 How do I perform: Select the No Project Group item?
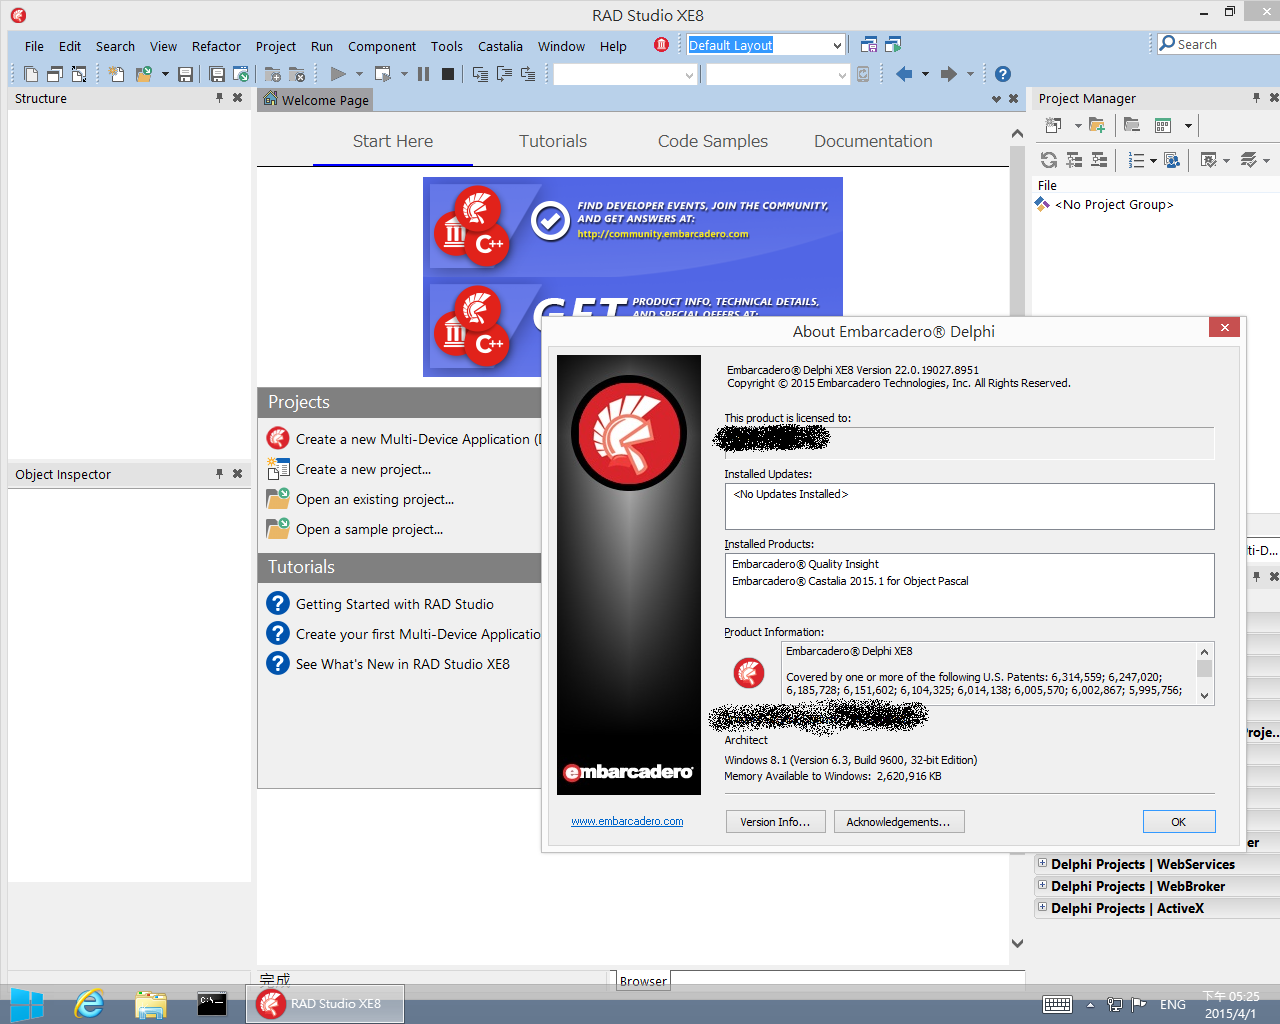point(1114,204)
